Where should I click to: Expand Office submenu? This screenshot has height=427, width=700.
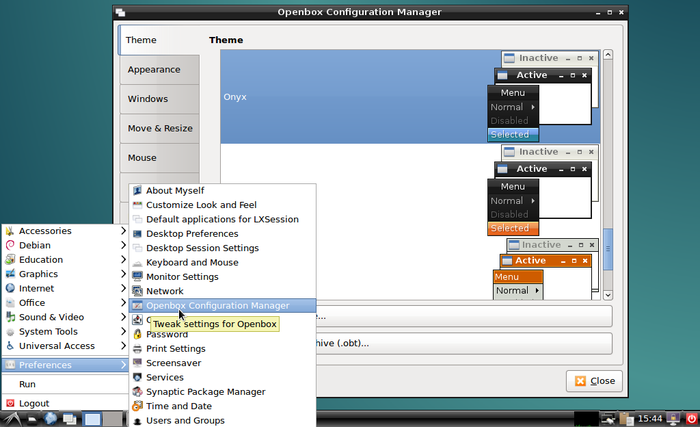[x=65, y=303]
